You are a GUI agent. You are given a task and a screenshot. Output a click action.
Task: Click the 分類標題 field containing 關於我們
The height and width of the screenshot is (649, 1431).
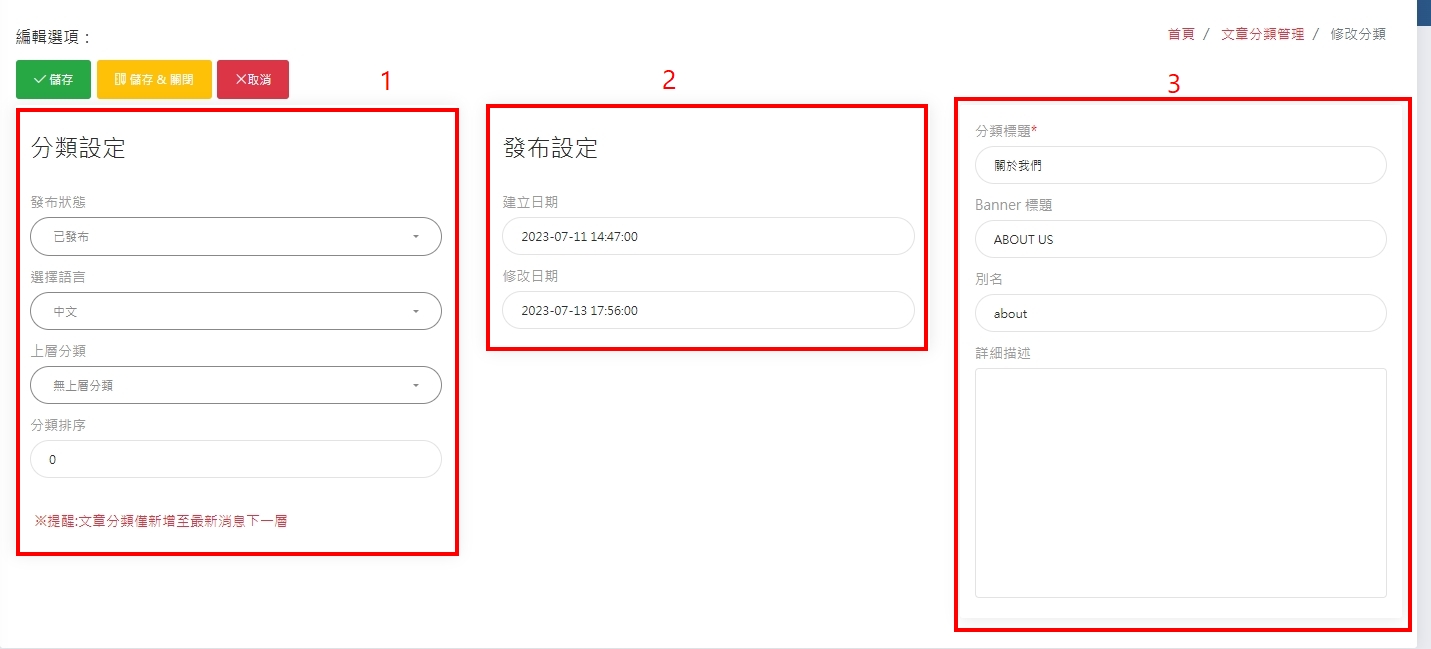click(1180, 166)
